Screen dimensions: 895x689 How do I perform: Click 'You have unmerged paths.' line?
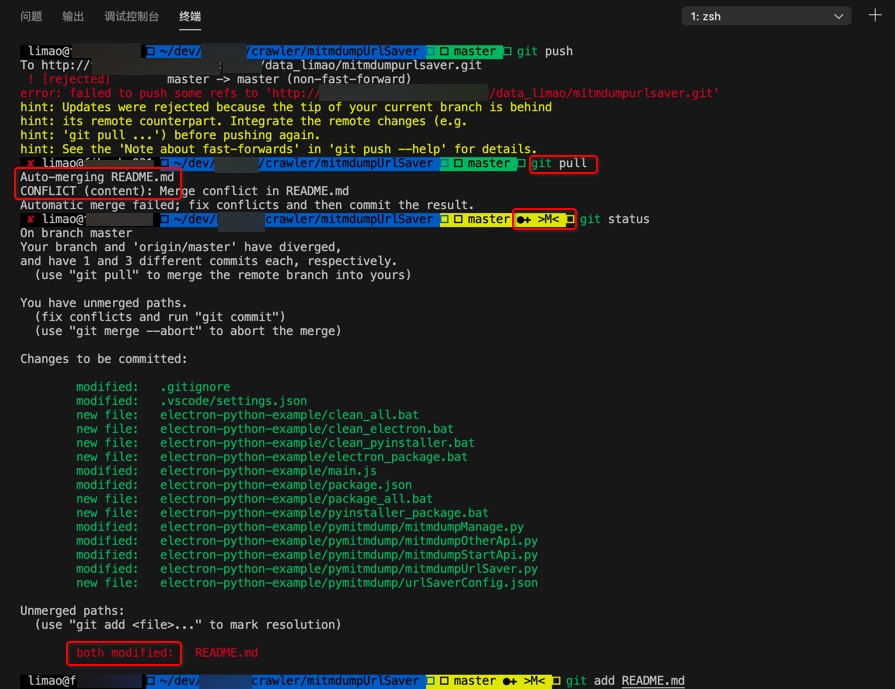tap(103, 303)
